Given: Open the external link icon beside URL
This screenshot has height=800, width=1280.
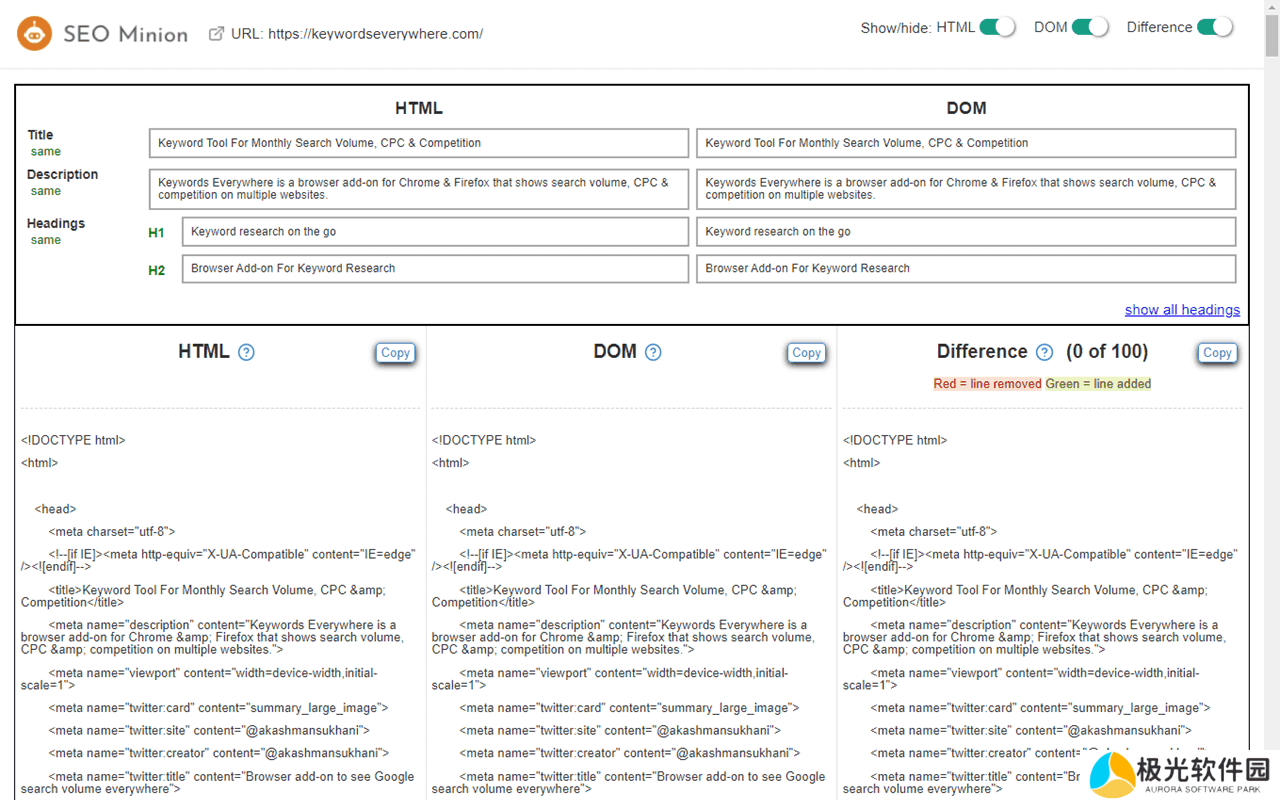Looking at the screenshot, I should tap(216, 34).
